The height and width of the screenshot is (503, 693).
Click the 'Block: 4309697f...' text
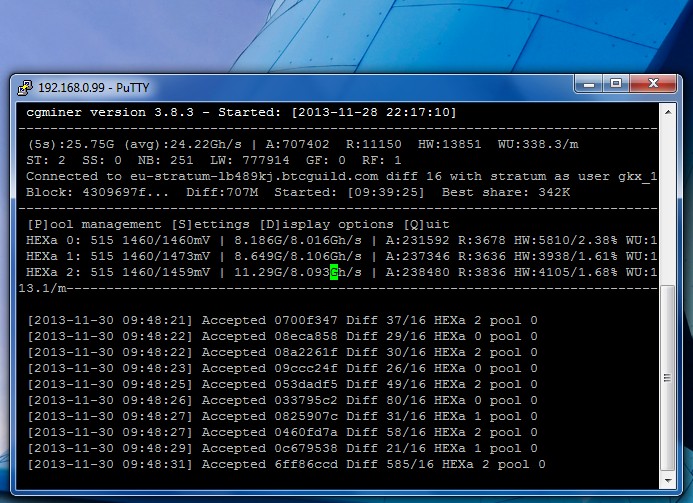pyautogui.click(x=98, y=192)
